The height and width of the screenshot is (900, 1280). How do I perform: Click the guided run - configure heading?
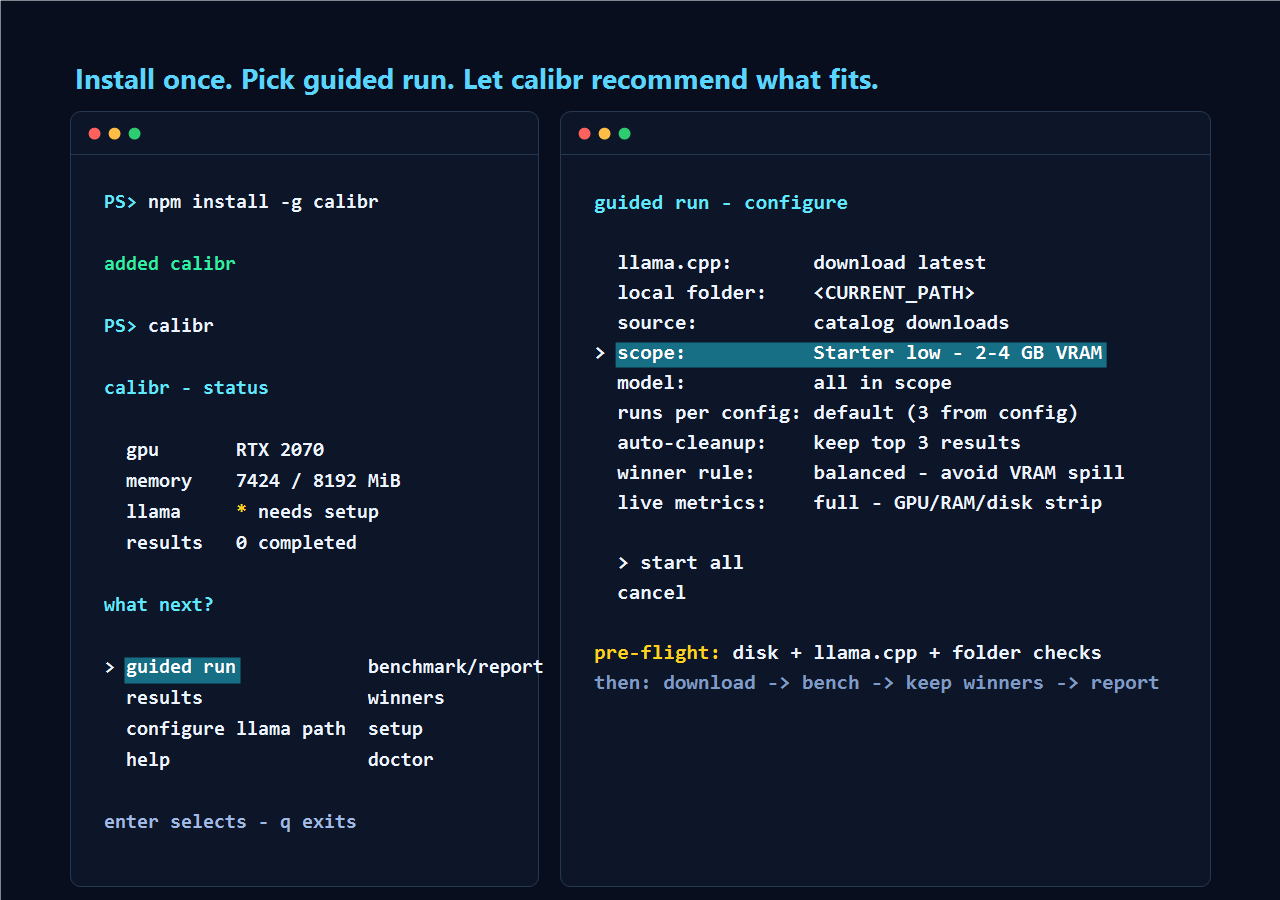pos(721,203)
